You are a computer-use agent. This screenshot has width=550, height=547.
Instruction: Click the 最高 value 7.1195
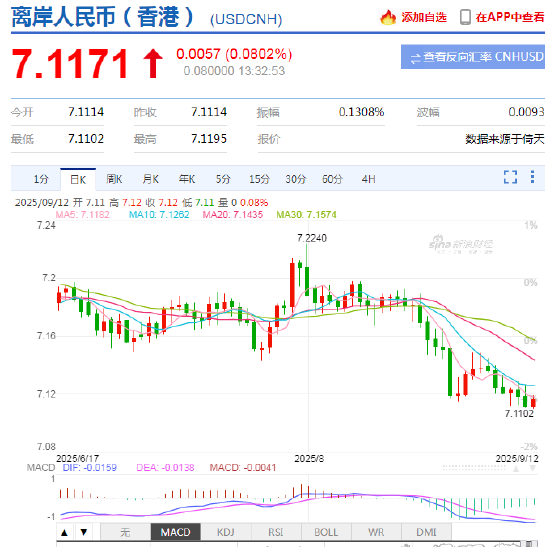click(209, 139)
